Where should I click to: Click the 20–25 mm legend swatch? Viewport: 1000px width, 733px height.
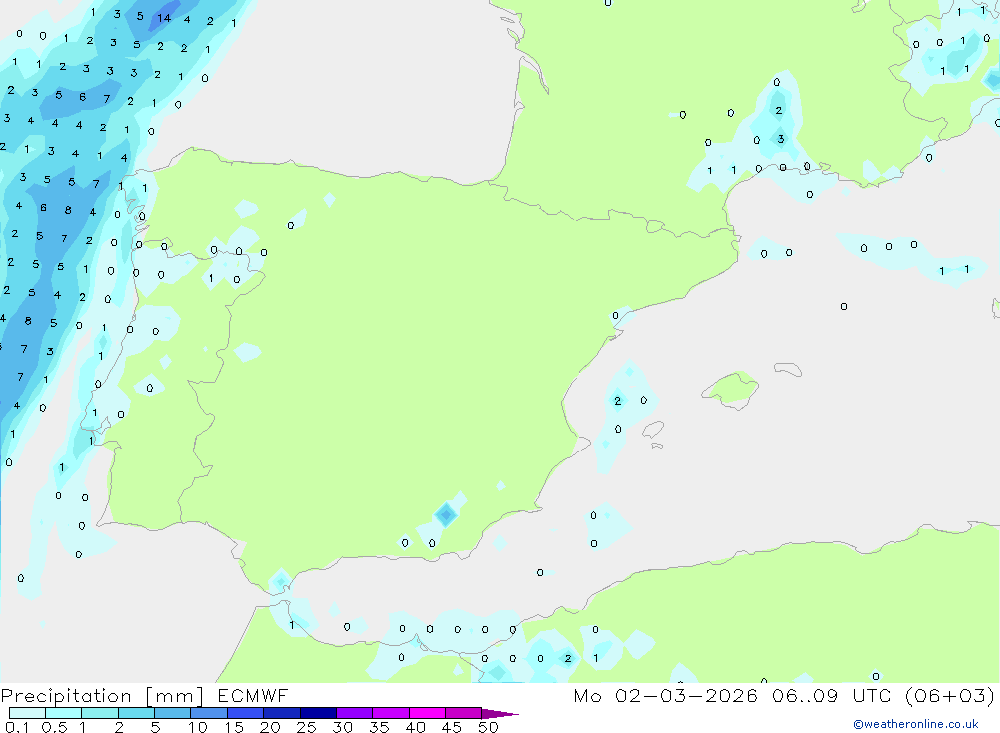(282, 713)
